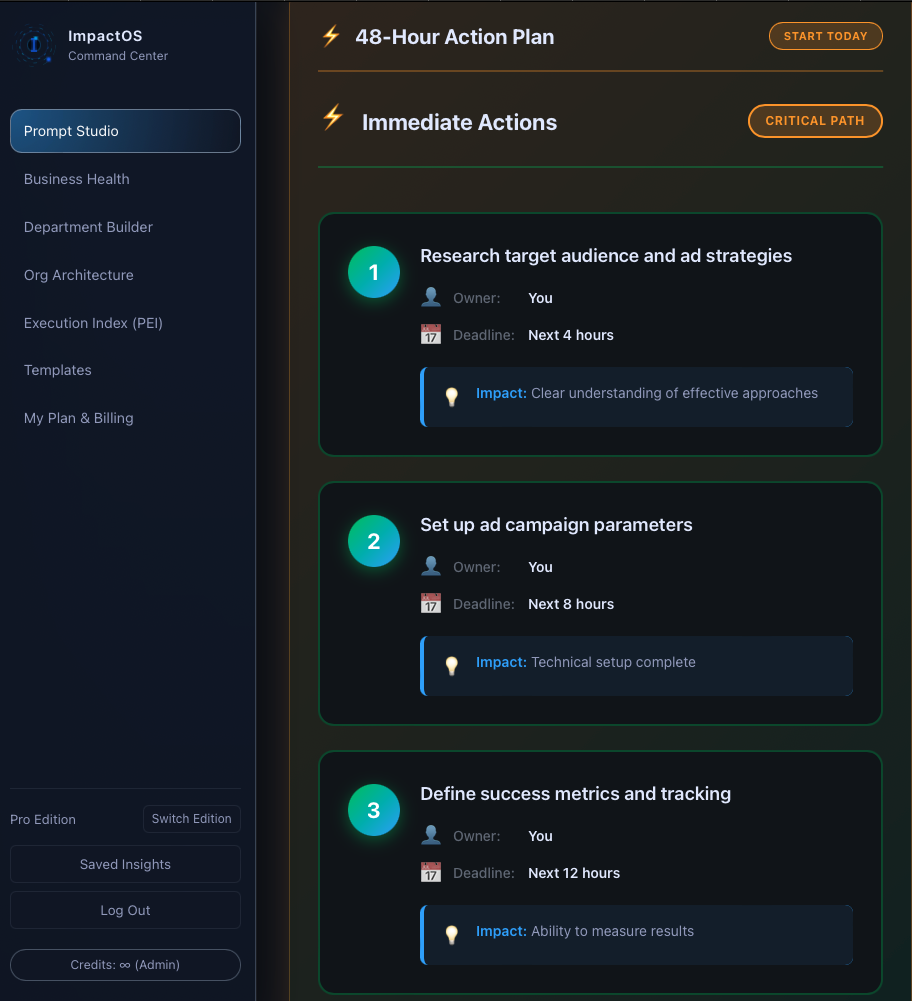Click the lightning bolt next to Immediate Actions
This screenshot has height=1001, width=912.
tap(332, 120)
